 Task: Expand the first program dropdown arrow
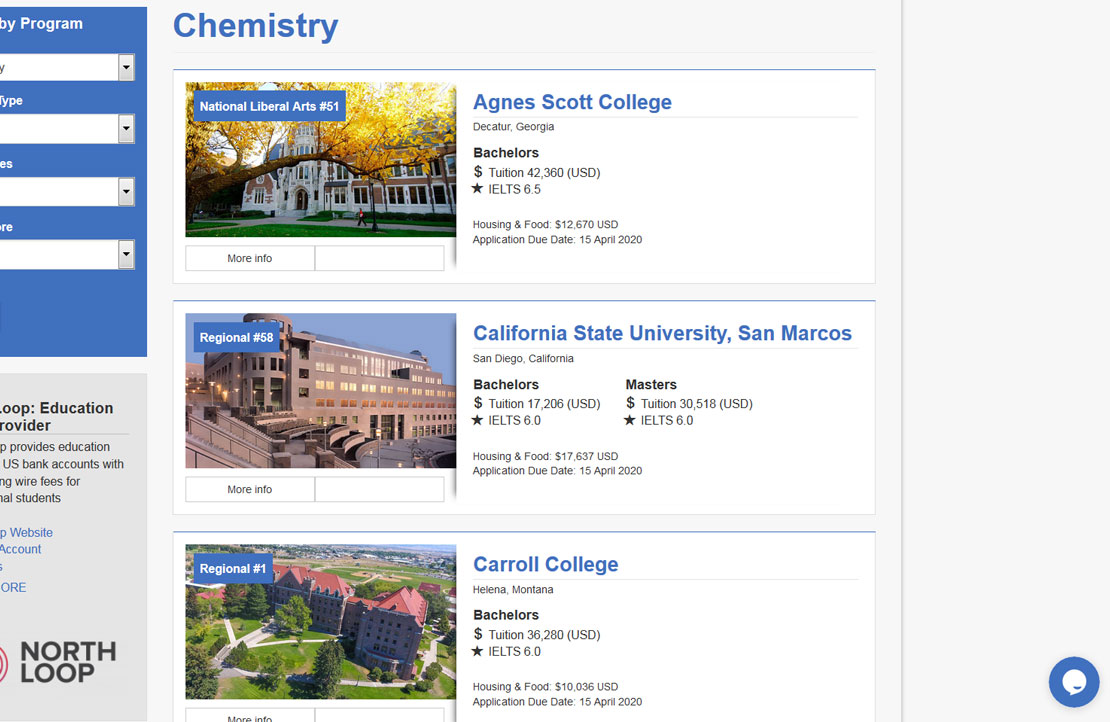(x=126, y=68)
